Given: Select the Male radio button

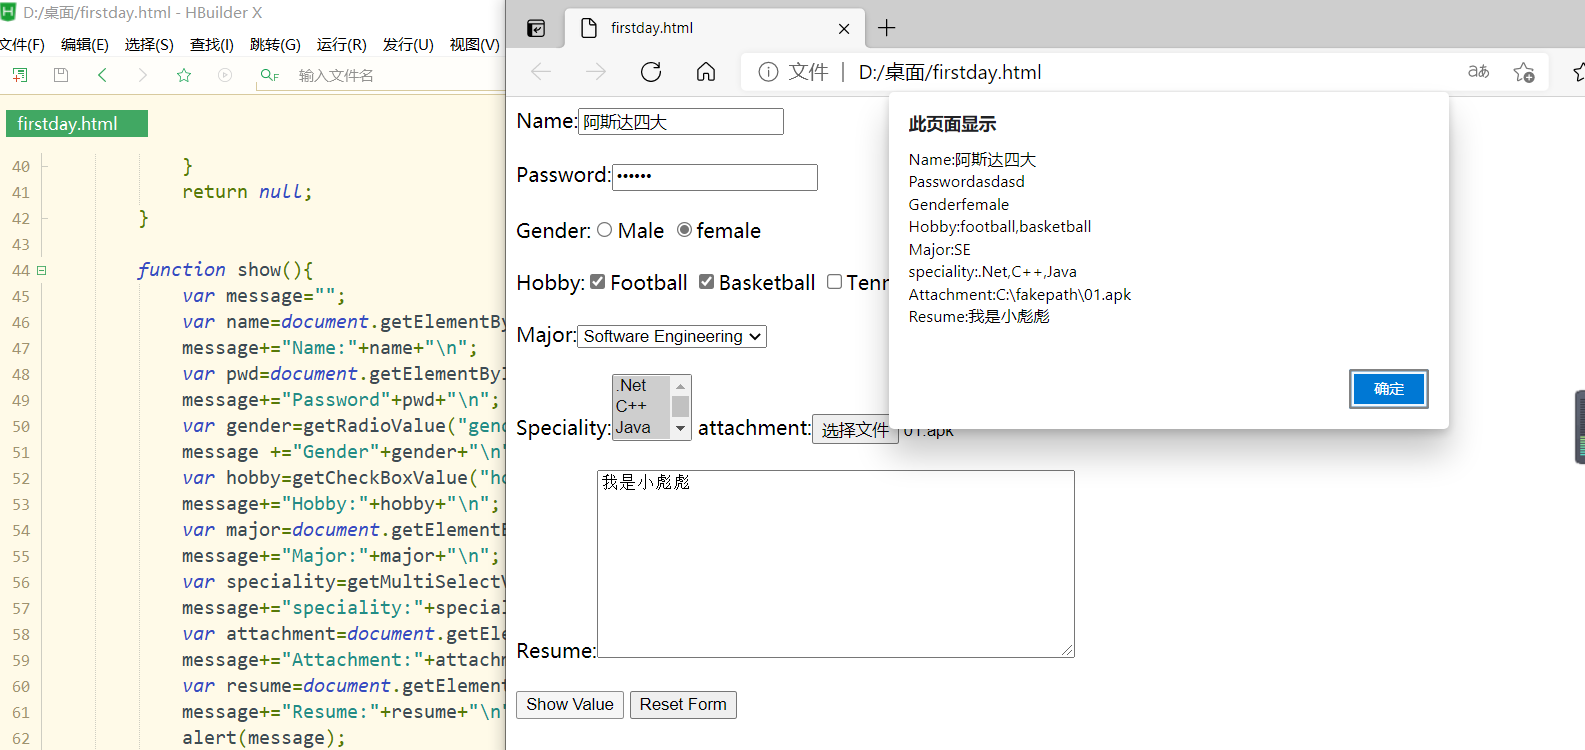Looking at the screenshot, I should (605, 230).
